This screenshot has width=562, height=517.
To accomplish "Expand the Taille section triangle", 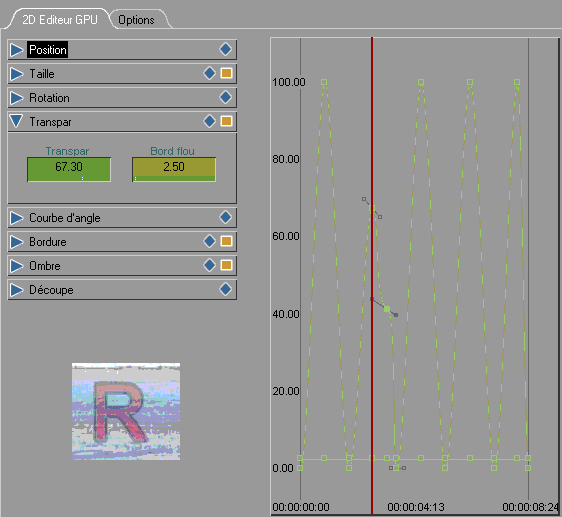I will (x=16, y=74).
